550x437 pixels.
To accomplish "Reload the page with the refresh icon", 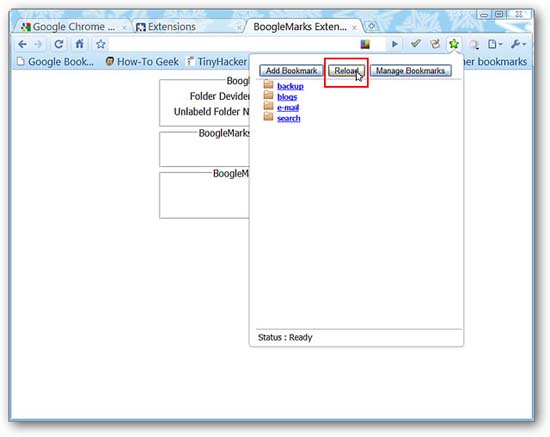I will (x=59, y=44).
